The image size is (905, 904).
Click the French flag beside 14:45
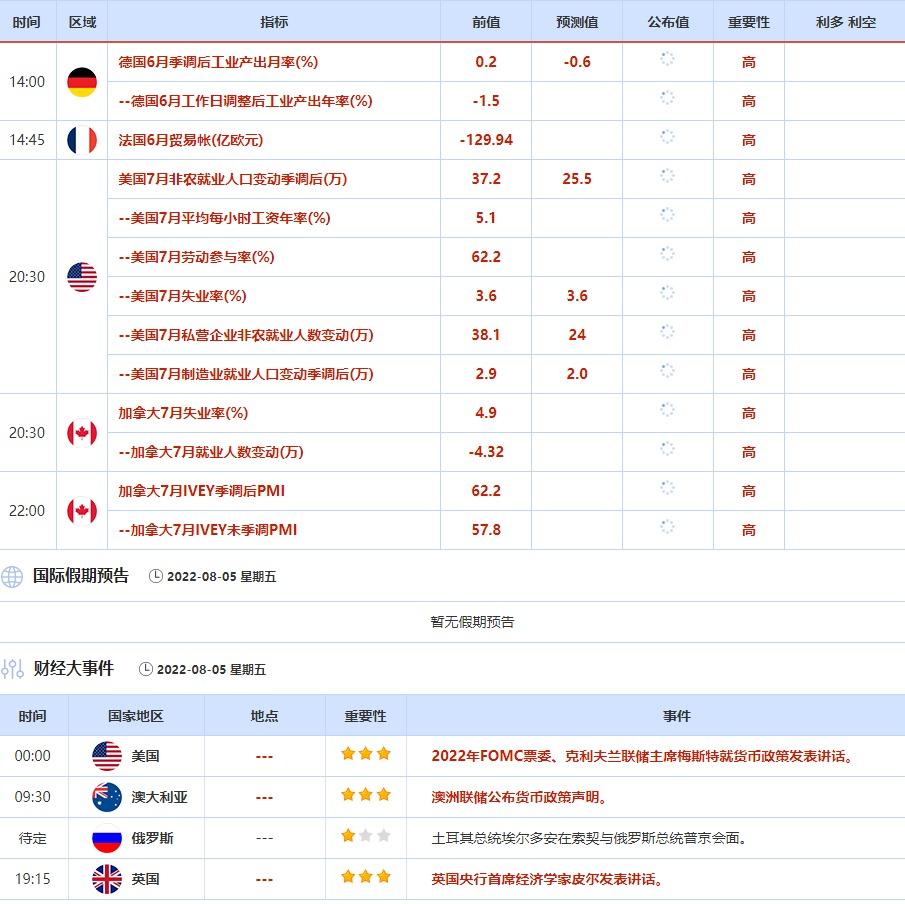[x=82, y=140]
